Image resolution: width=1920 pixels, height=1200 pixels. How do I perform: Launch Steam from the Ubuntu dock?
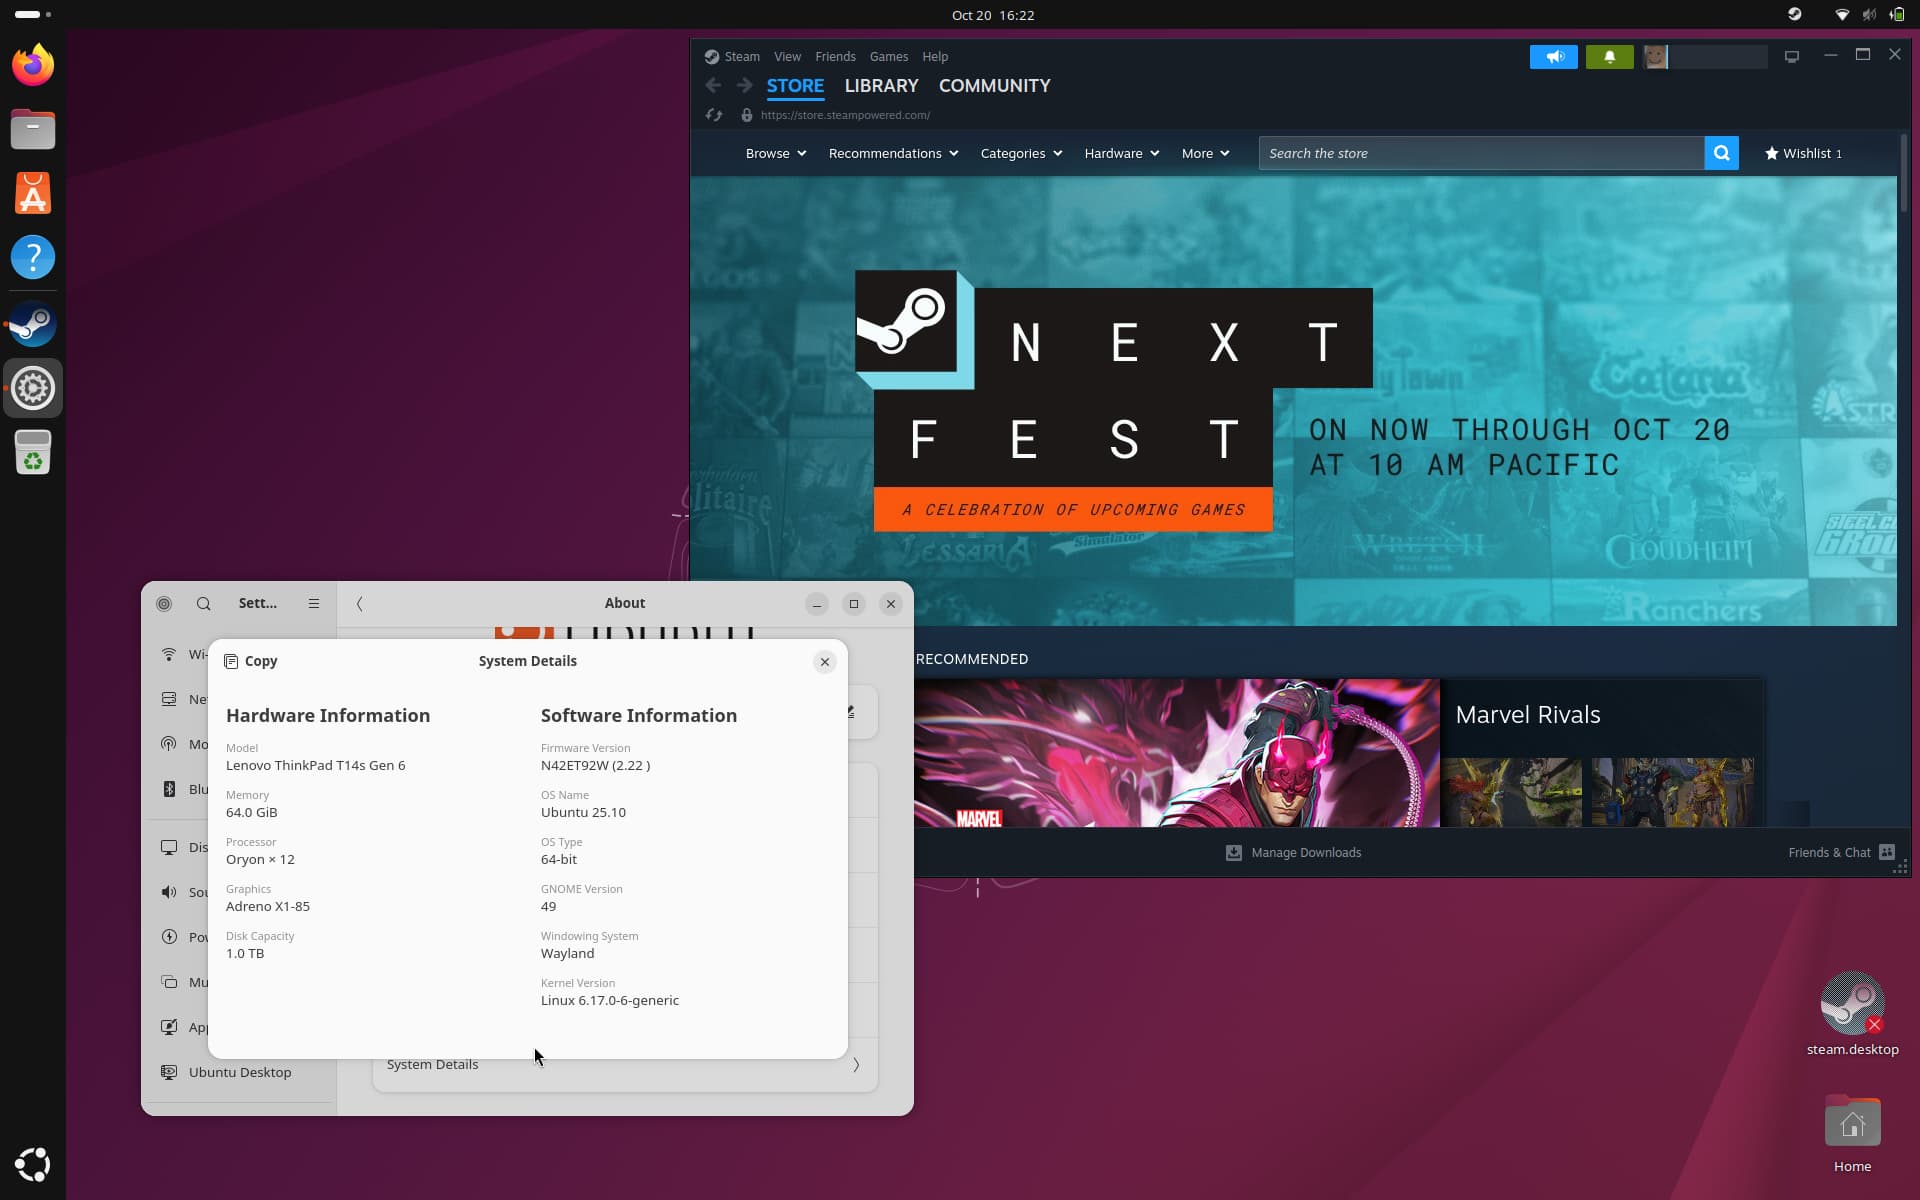pos(32,323)
